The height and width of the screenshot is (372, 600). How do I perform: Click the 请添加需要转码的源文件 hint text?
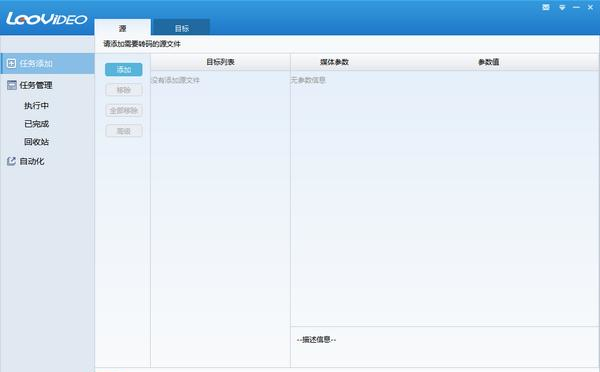coord(142,44)
